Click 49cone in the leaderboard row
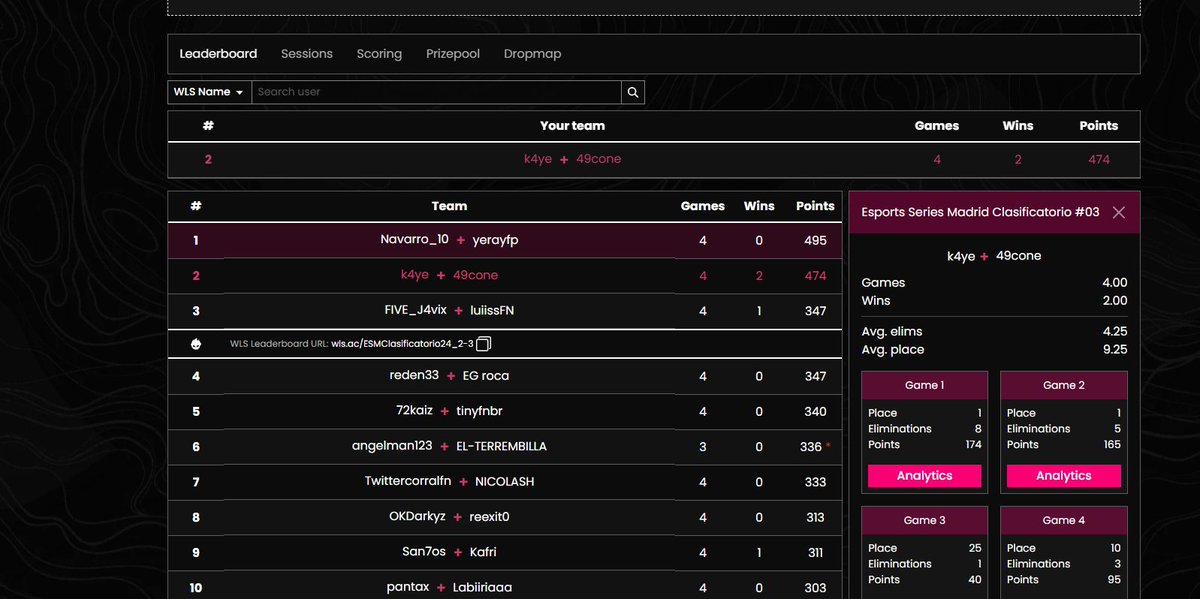Viewport: 1200px width, 599px height. coord(475,275)
